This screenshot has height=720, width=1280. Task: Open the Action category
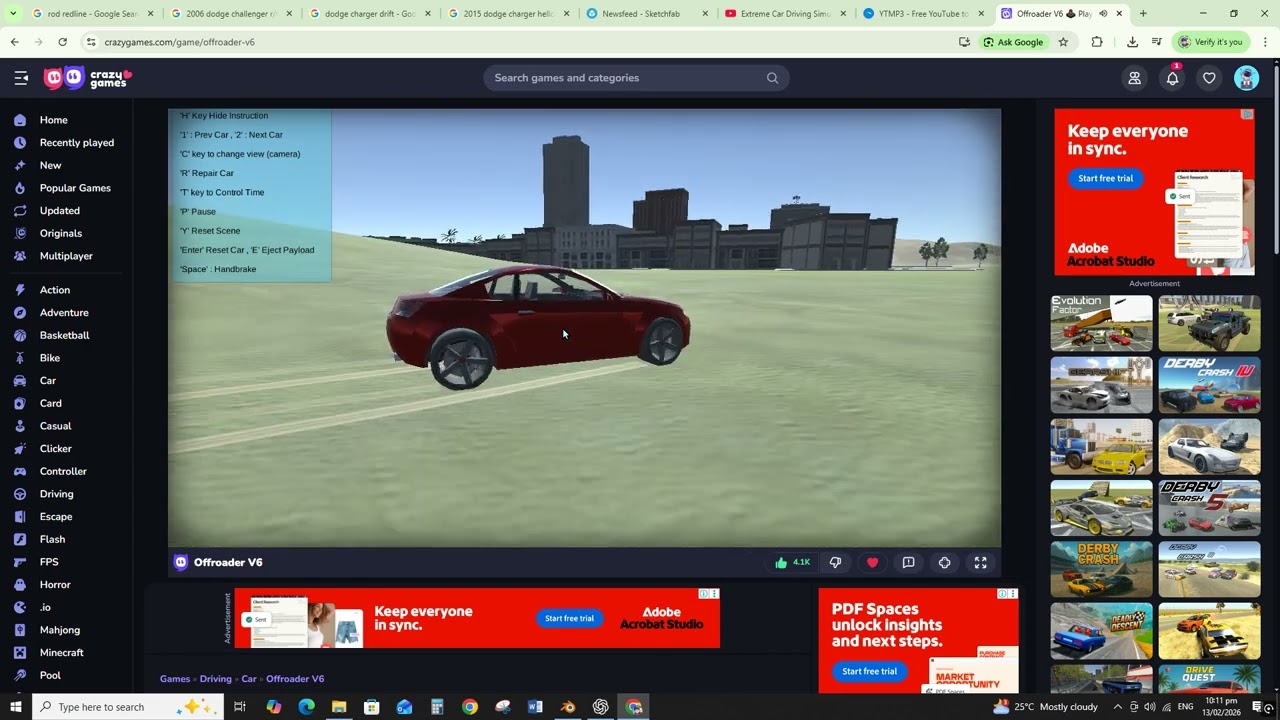pyautogui.click(x=54, y=290)
